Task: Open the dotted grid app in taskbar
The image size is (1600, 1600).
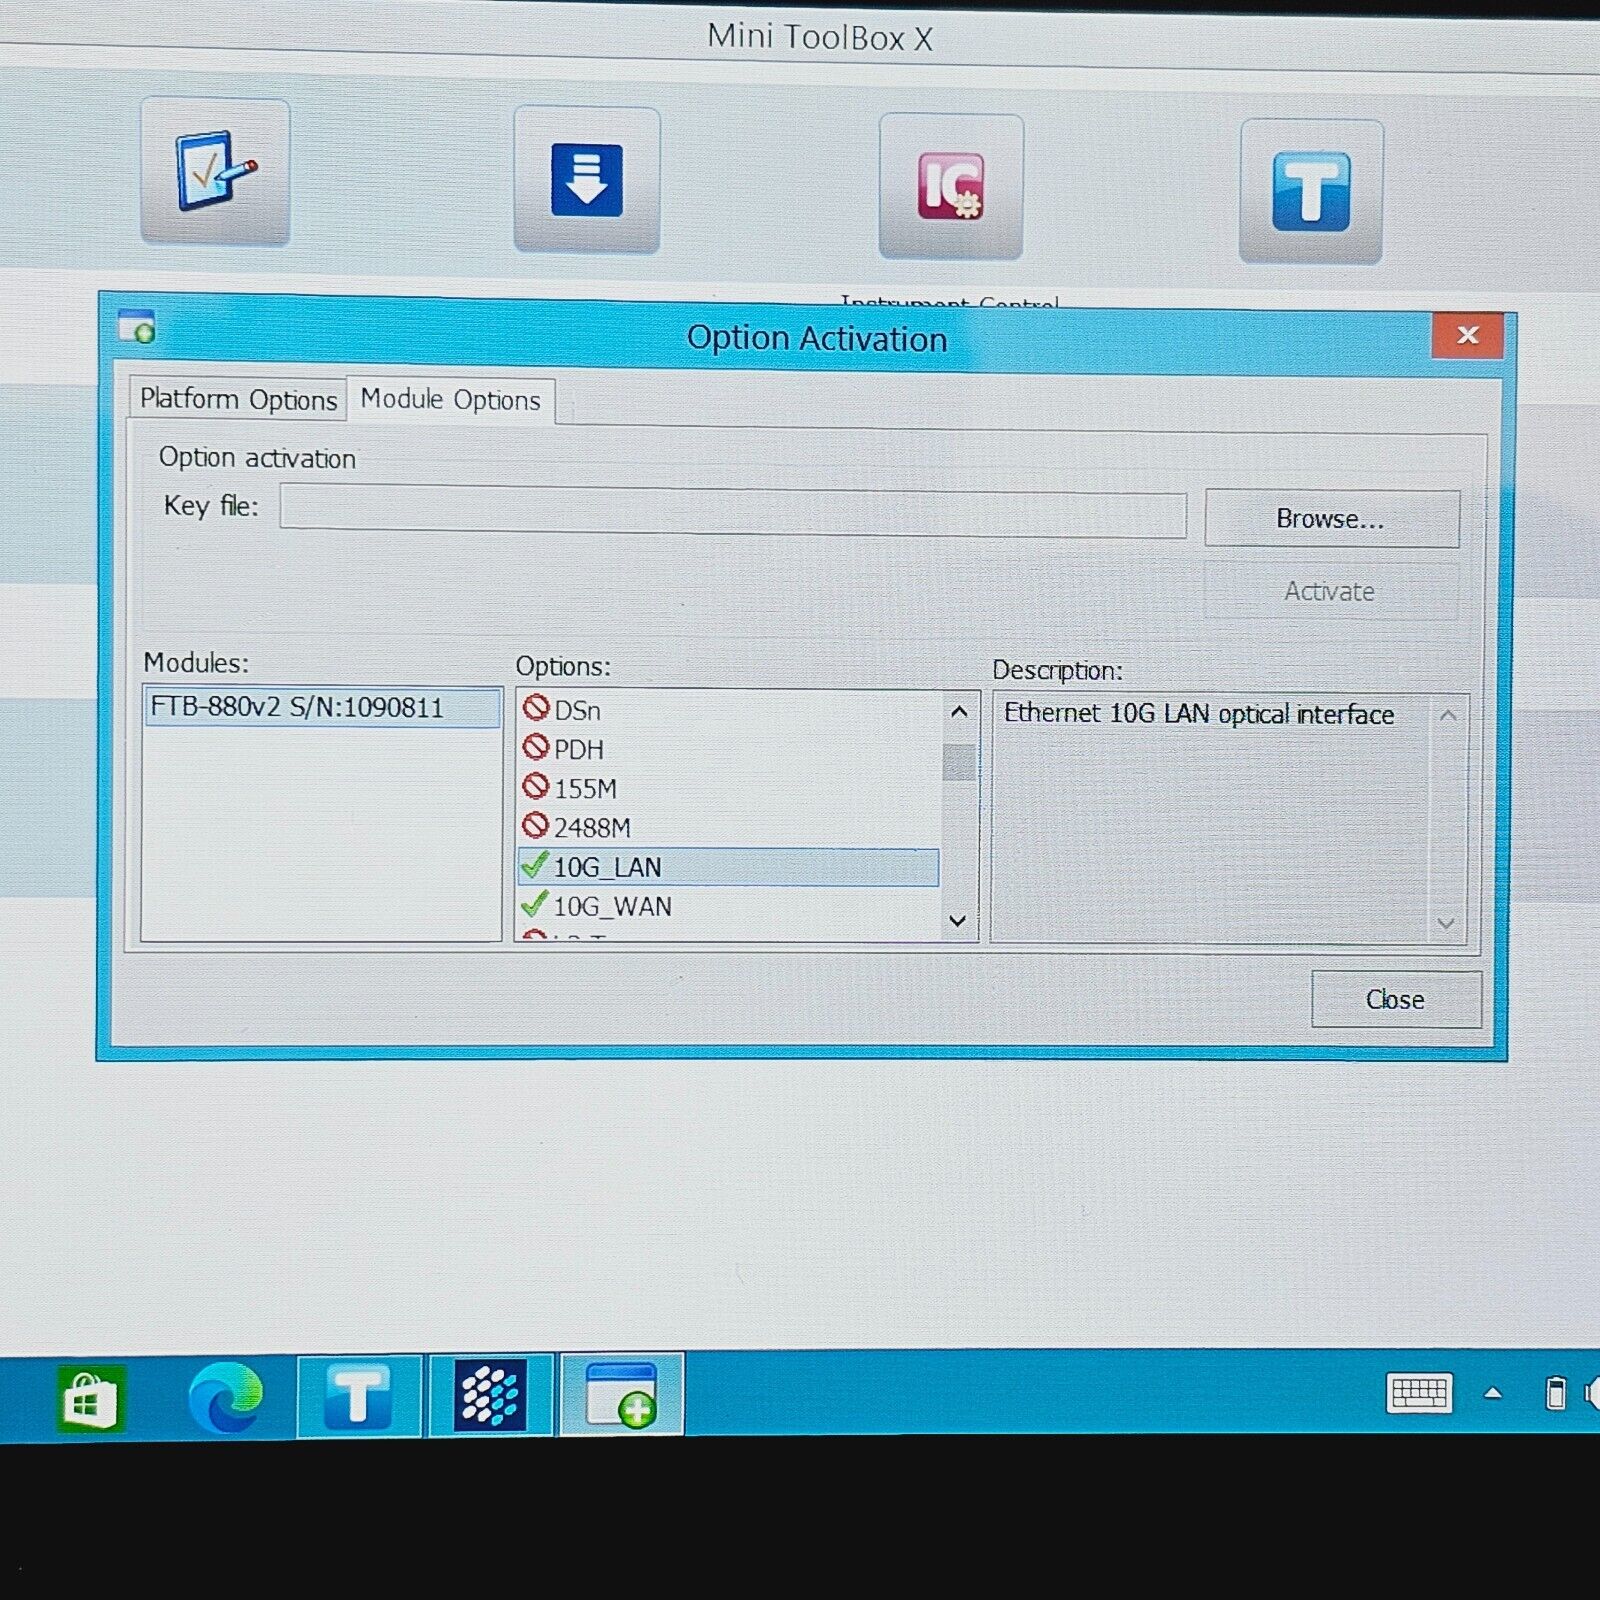Action: (x=490, y=1395)
